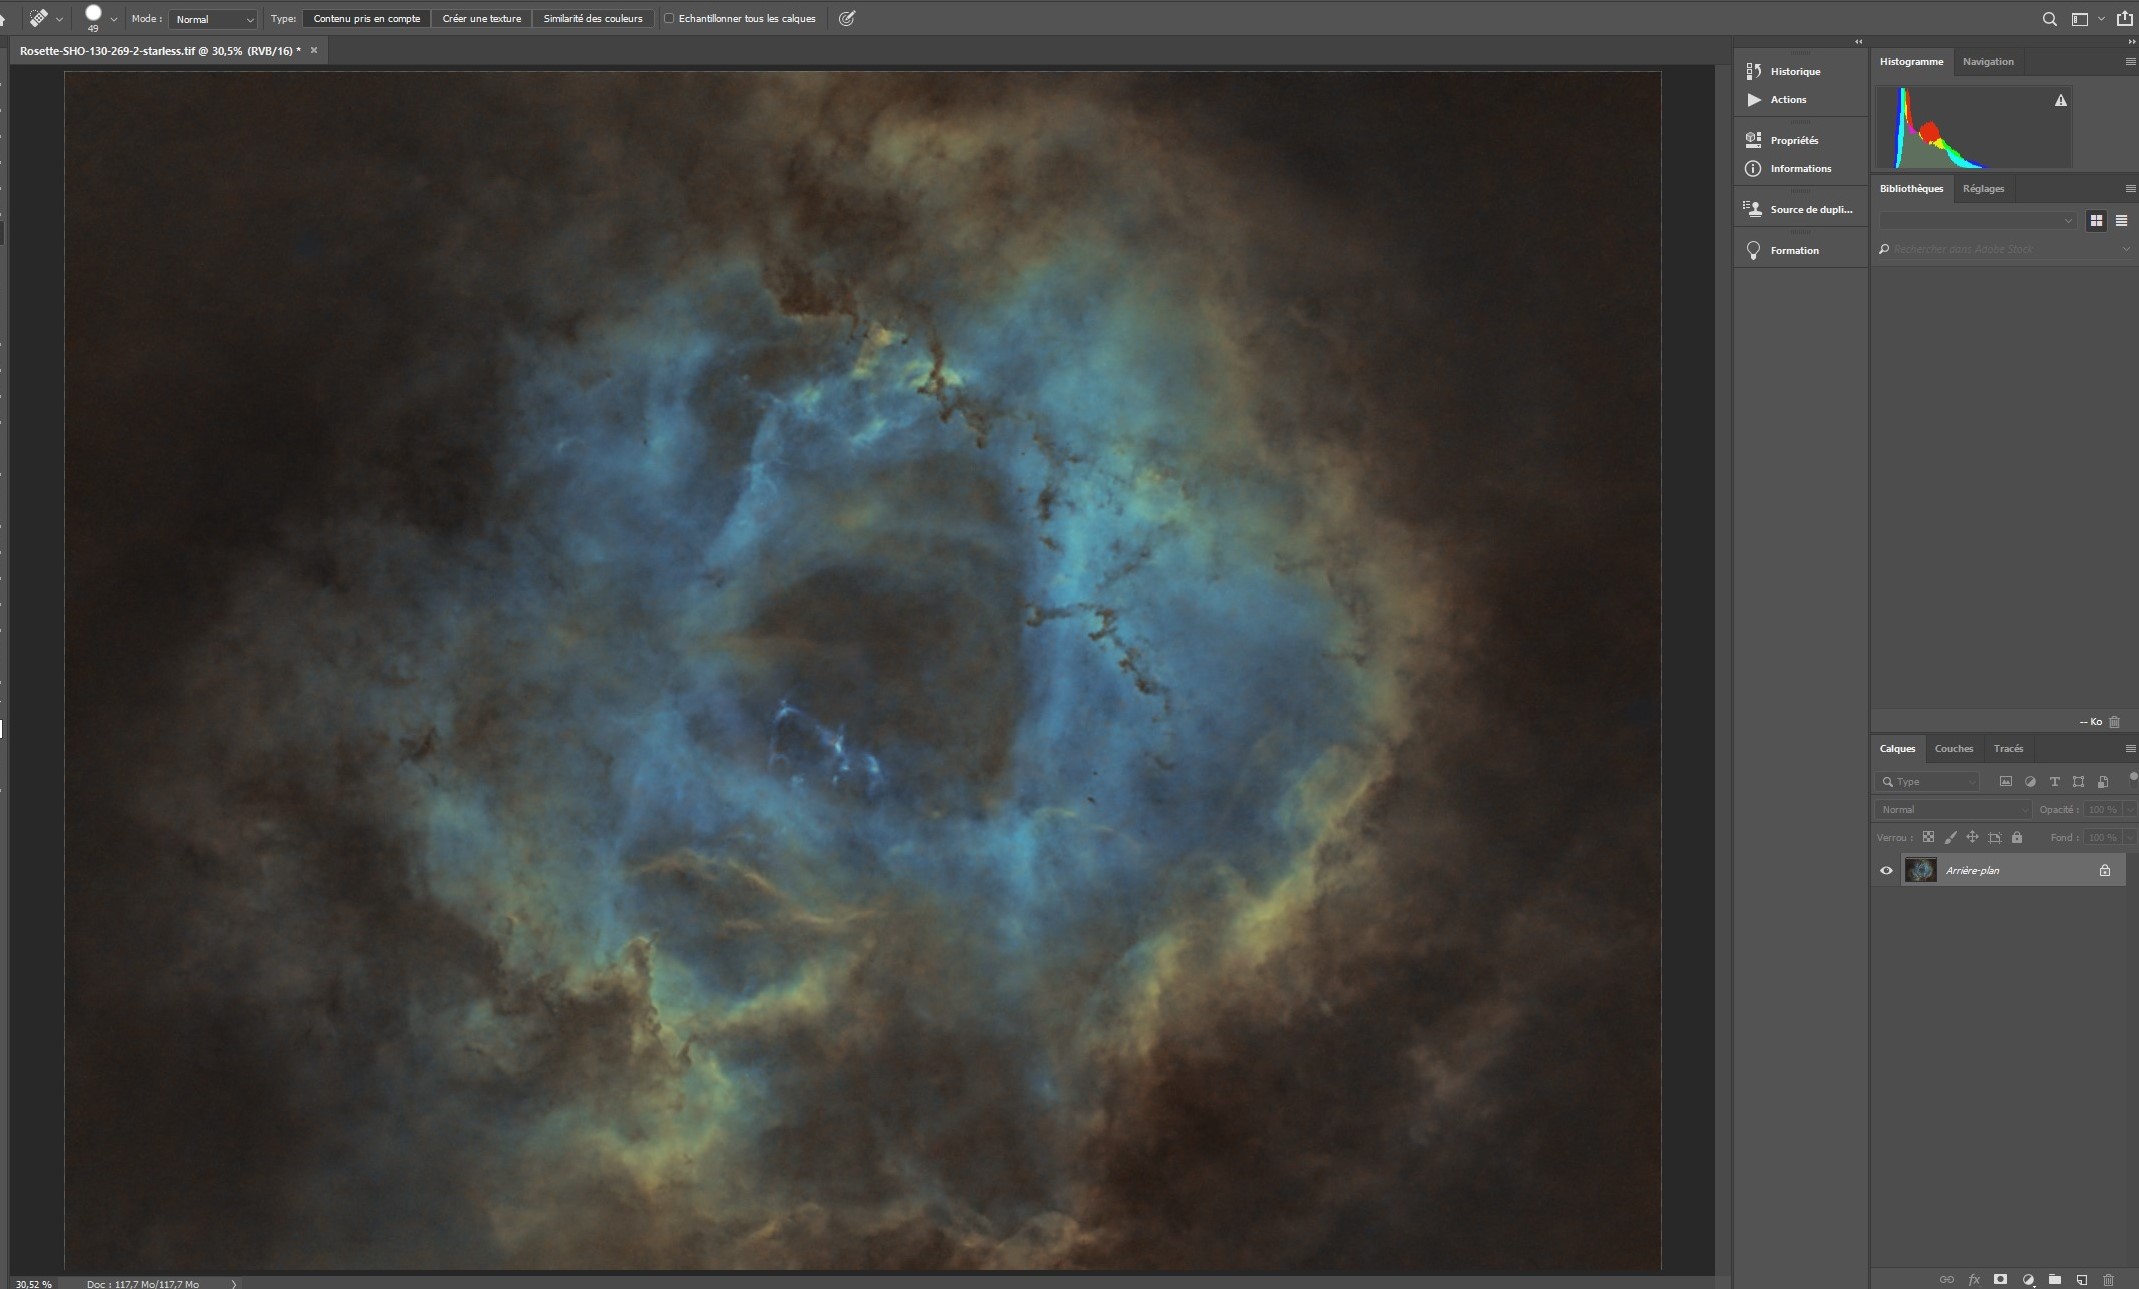2139x1289 pixels.
Task: Open the brush size picker showing 49
Action: coord(101,18)
